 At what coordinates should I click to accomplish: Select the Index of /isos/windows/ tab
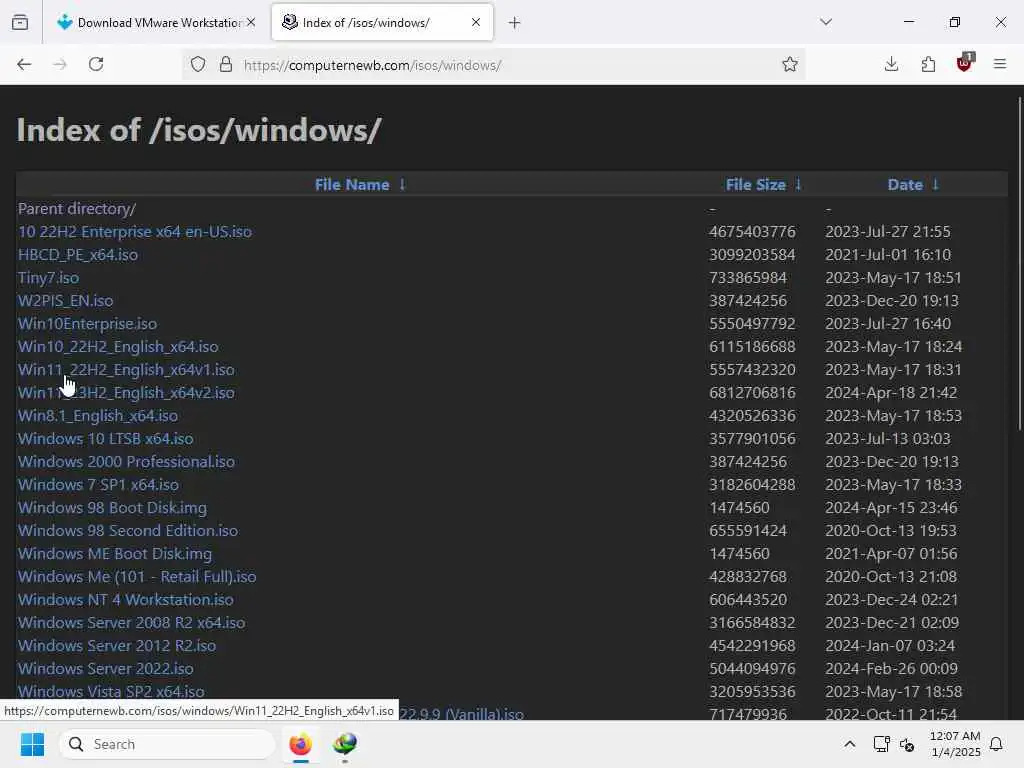[382, 23]
